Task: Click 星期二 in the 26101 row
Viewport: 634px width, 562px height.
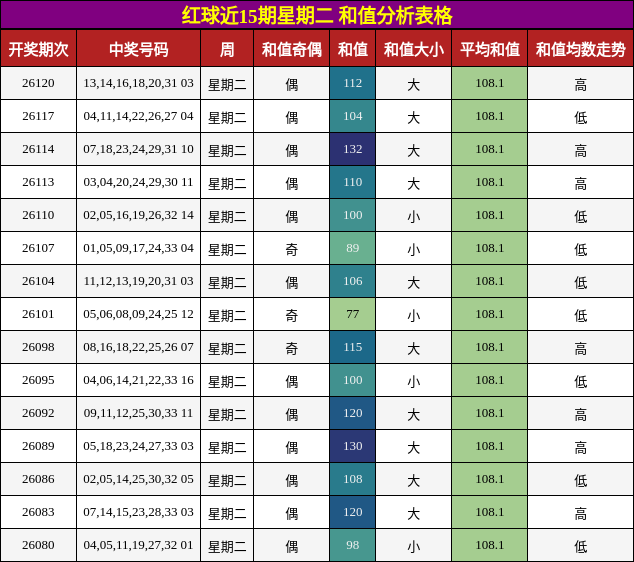Action: 227,316
